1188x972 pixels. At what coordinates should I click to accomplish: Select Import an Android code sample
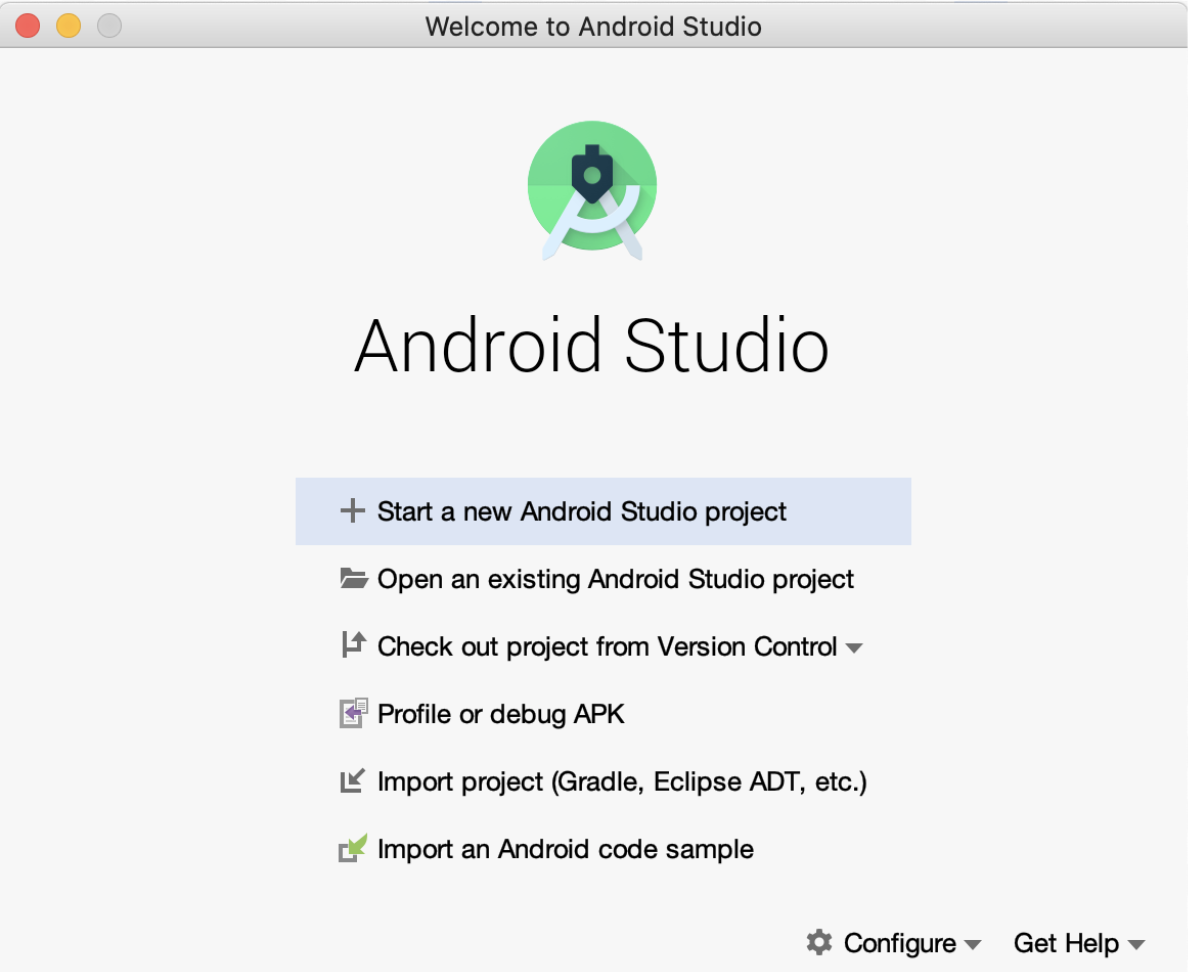click(x=565, y=848)
